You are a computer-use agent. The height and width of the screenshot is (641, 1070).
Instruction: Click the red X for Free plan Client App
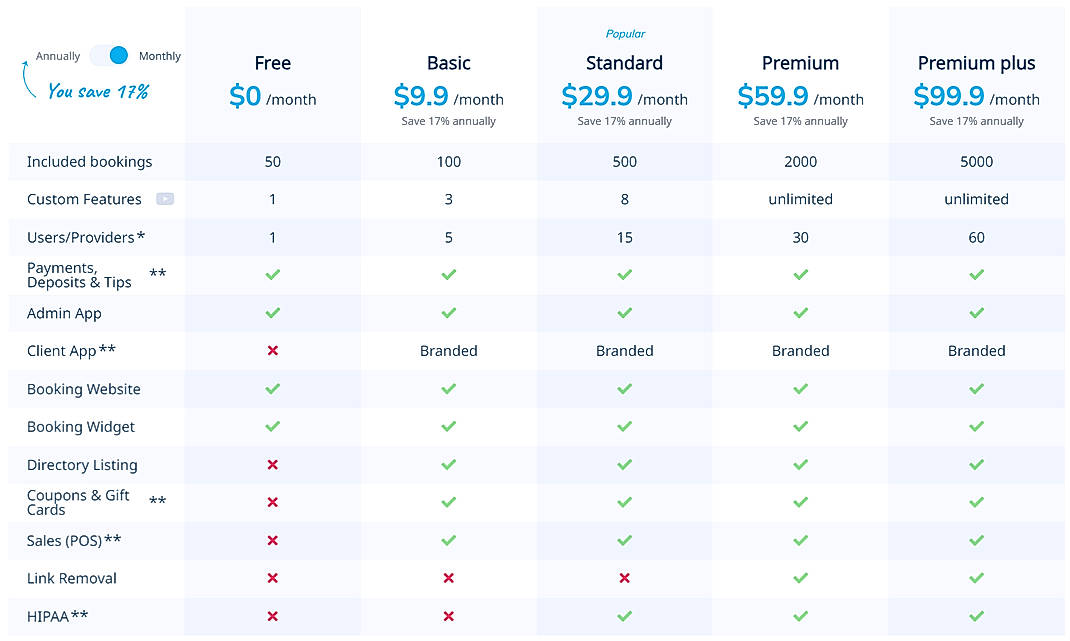272,351
